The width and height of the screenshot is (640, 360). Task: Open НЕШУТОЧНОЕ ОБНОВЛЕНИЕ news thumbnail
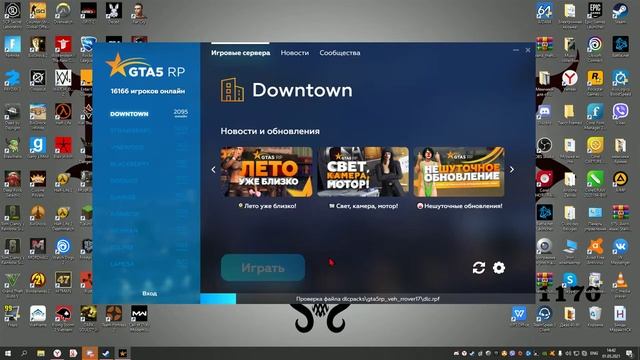pyautogui.click(x=459, y=172)
